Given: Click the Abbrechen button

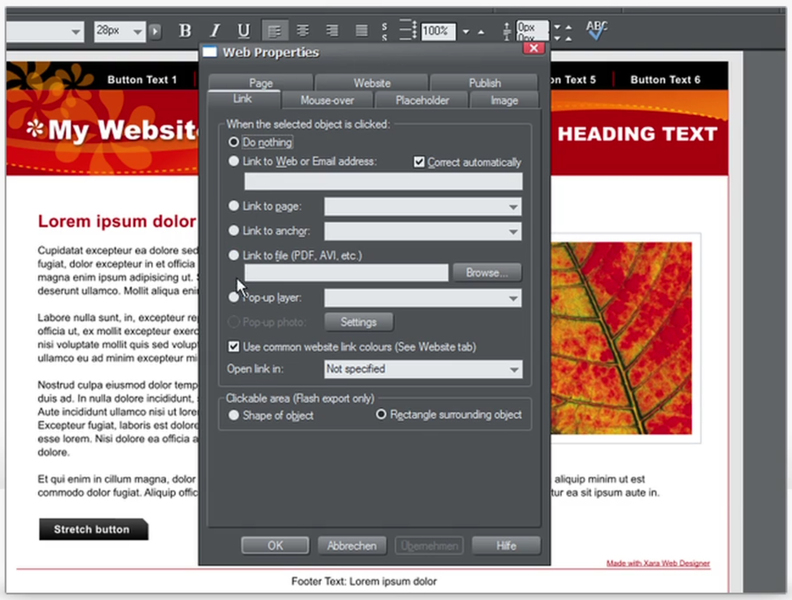Looking at the screenshot, I should tap(352, 545).
